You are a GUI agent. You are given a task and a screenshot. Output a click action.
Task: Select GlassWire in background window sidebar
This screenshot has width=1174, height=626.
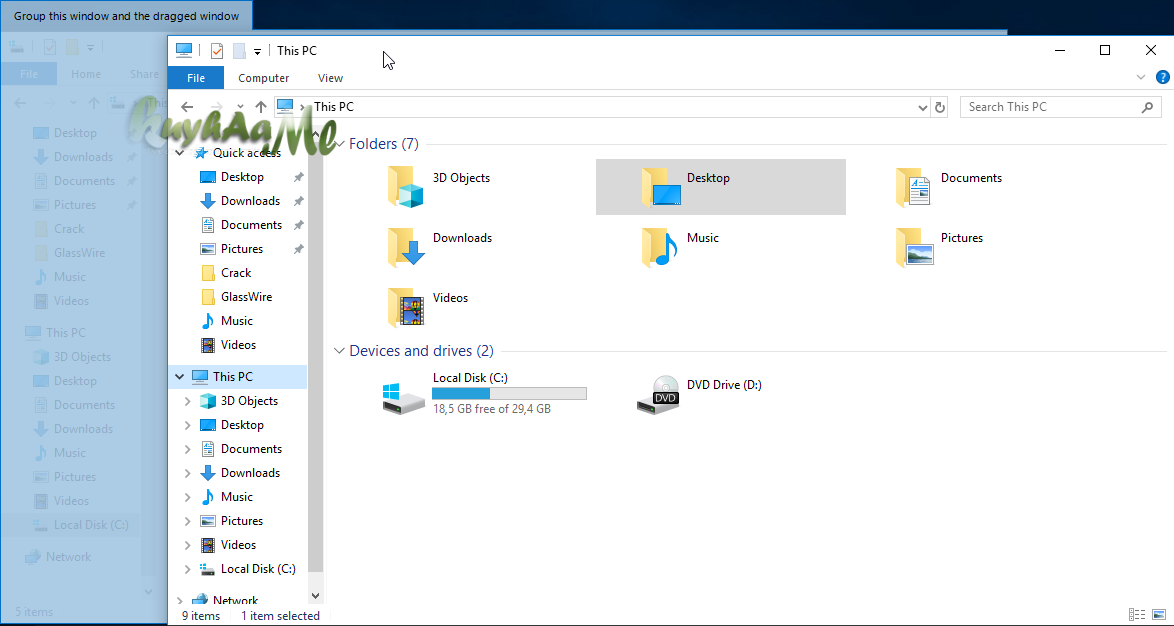(x=79, y=252)
